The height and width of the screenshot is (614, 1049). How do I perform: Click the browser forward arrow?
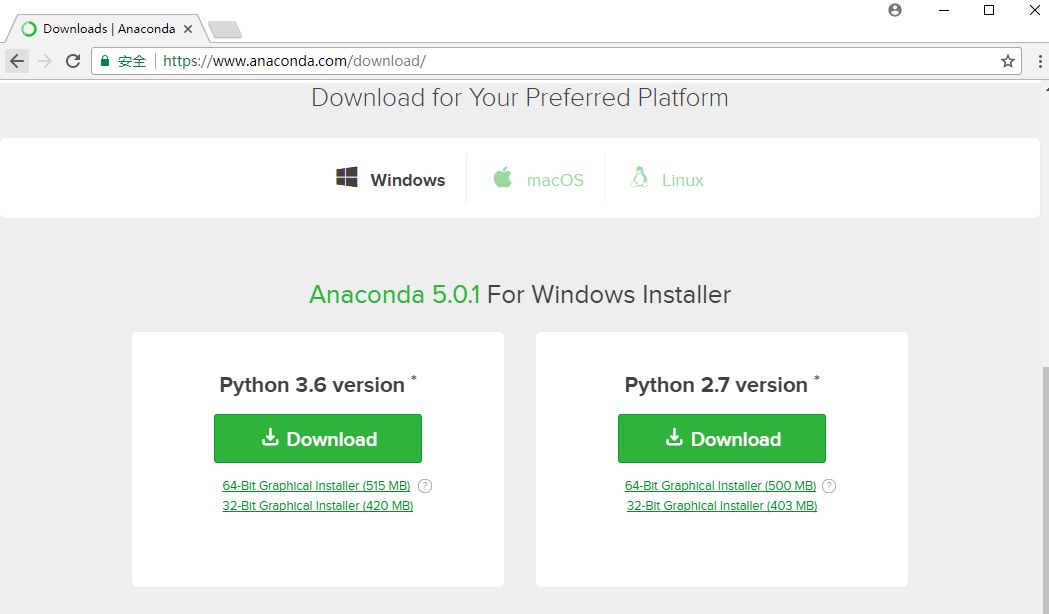click(45, 61)
